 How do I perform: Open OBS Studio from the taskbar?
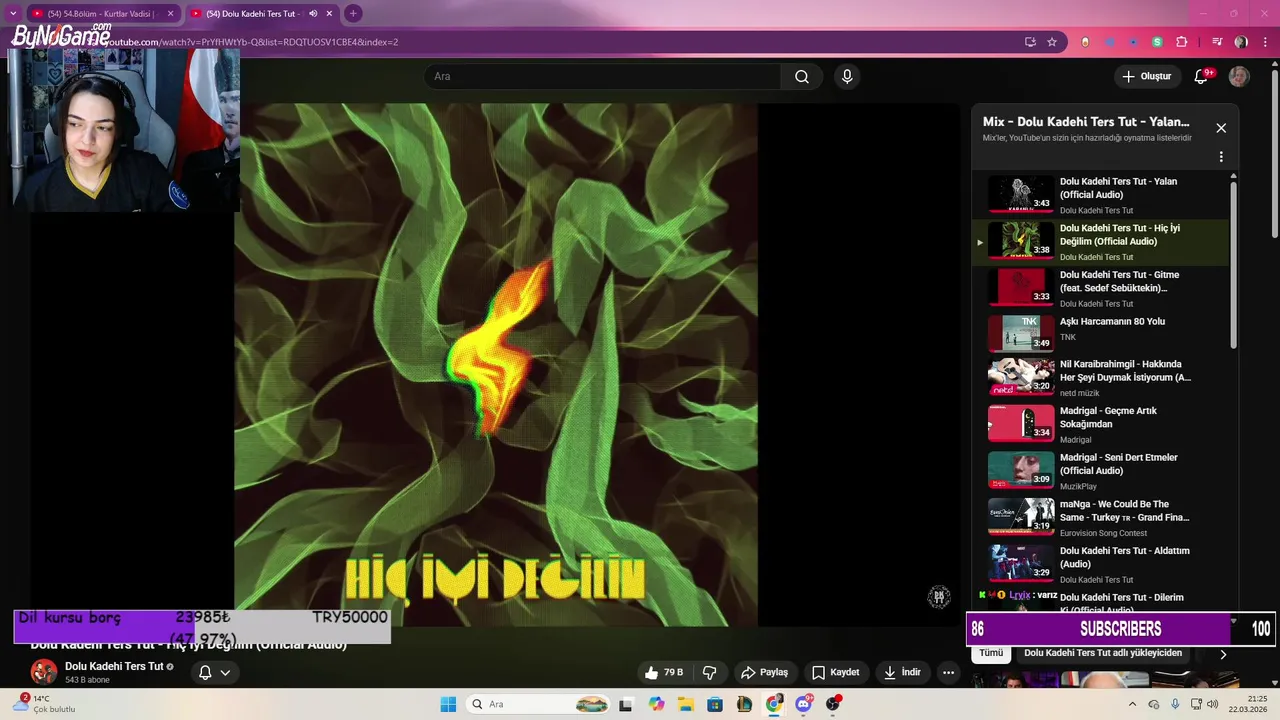833,704
